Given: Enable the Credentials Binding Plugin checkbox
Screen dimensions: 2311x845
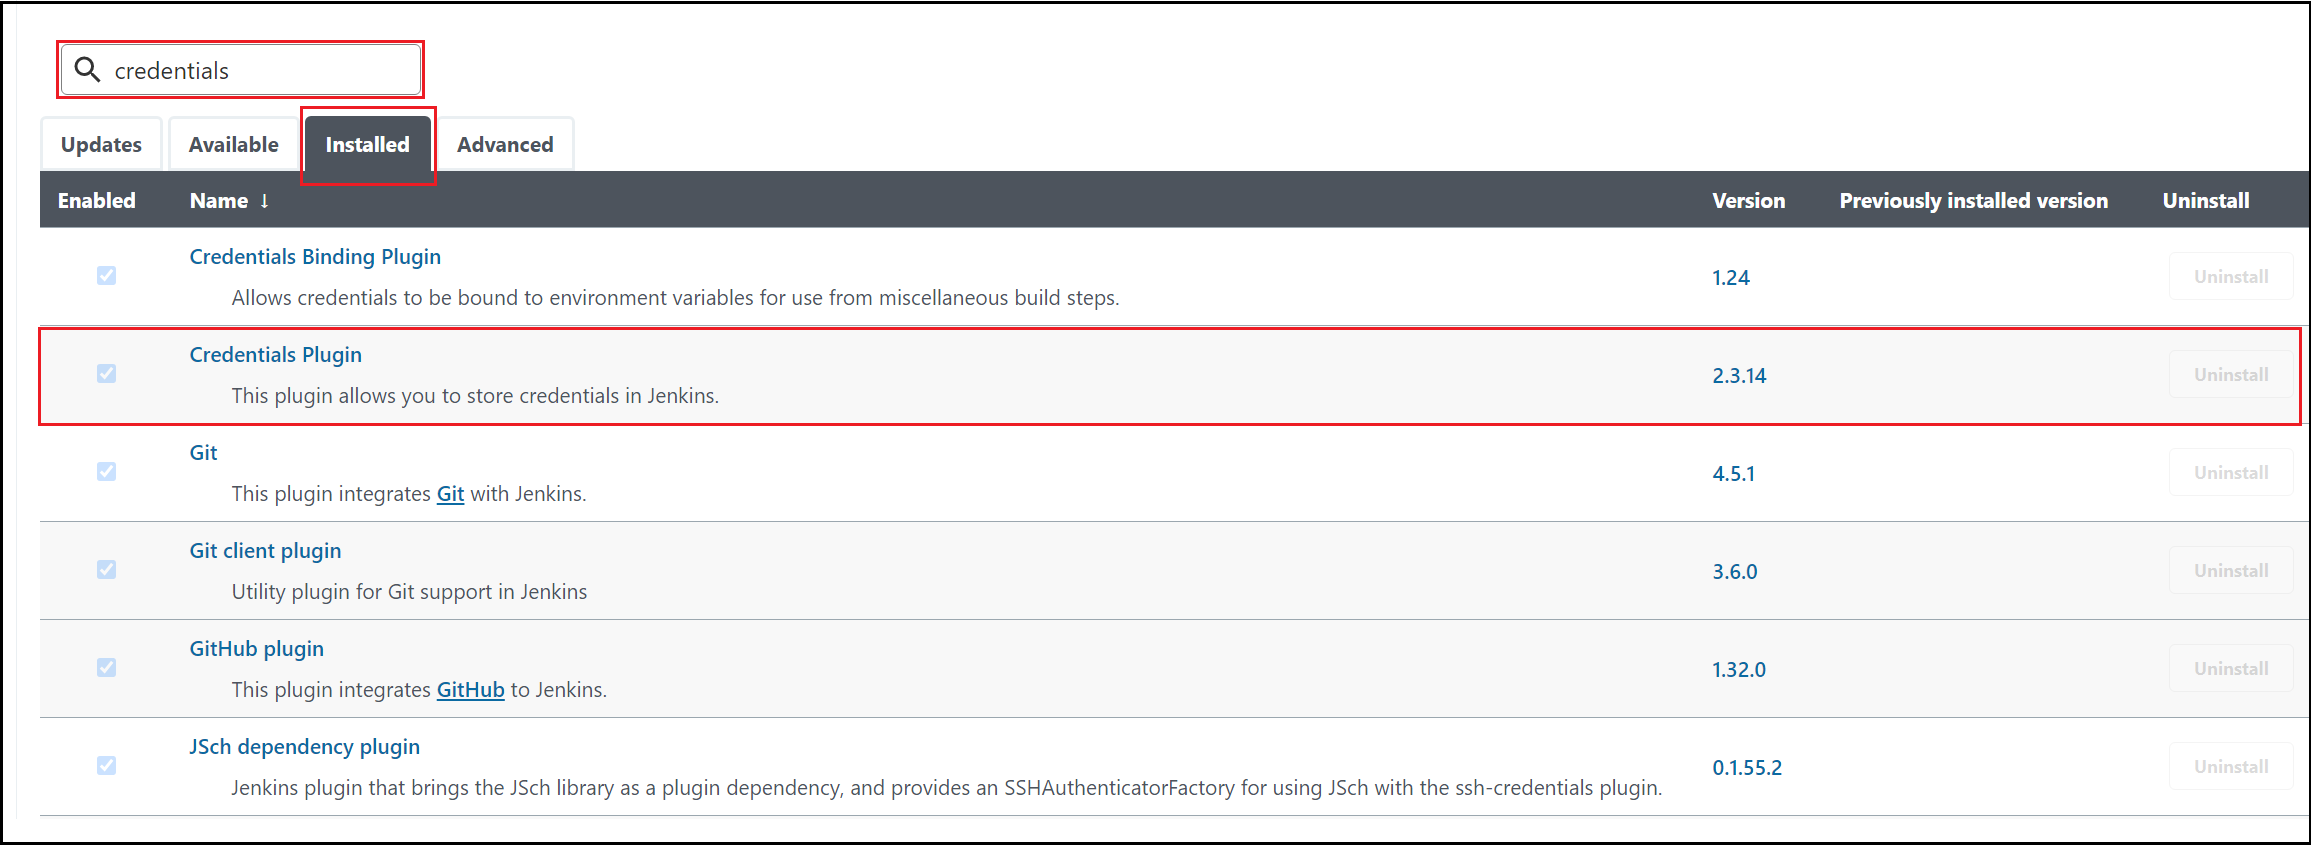Looking at the screenshot, I should (x=106, y=275).
